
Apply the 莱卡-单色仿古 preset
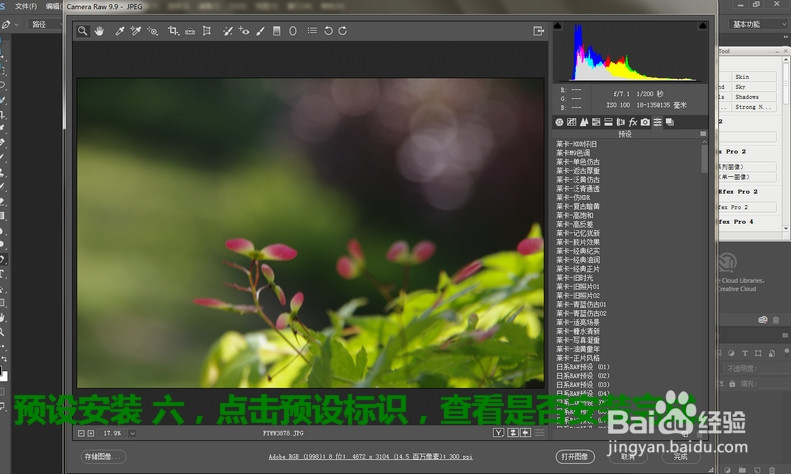(578, 162)
